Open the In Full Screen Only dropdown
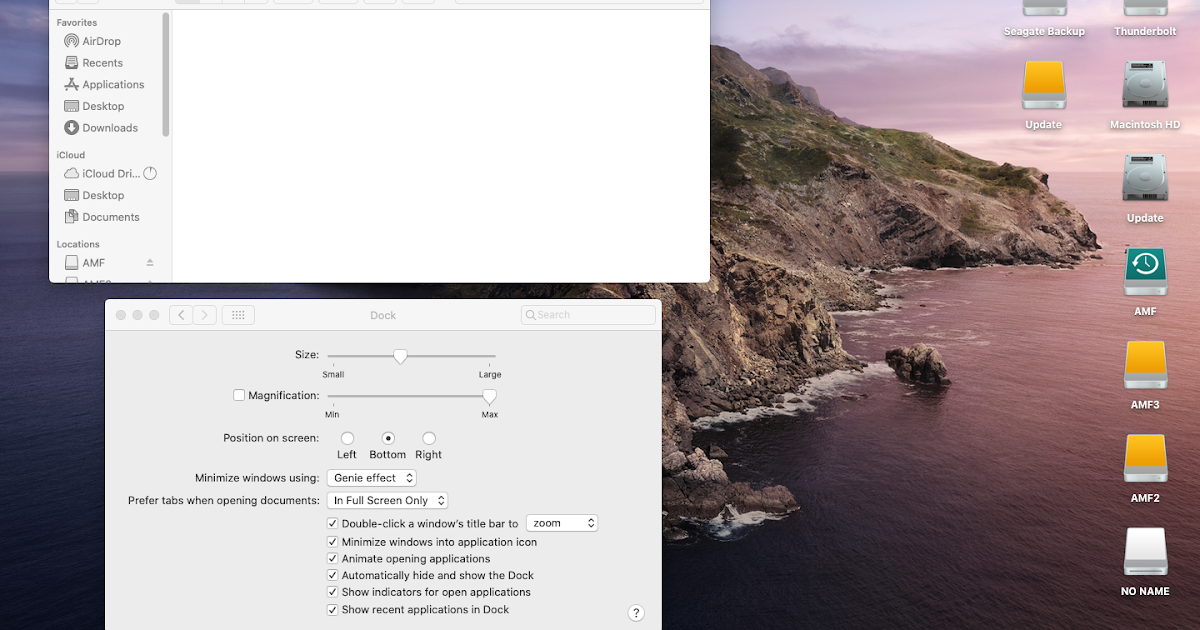This screenshot has width=1200, height=630. tap(387, 500)
